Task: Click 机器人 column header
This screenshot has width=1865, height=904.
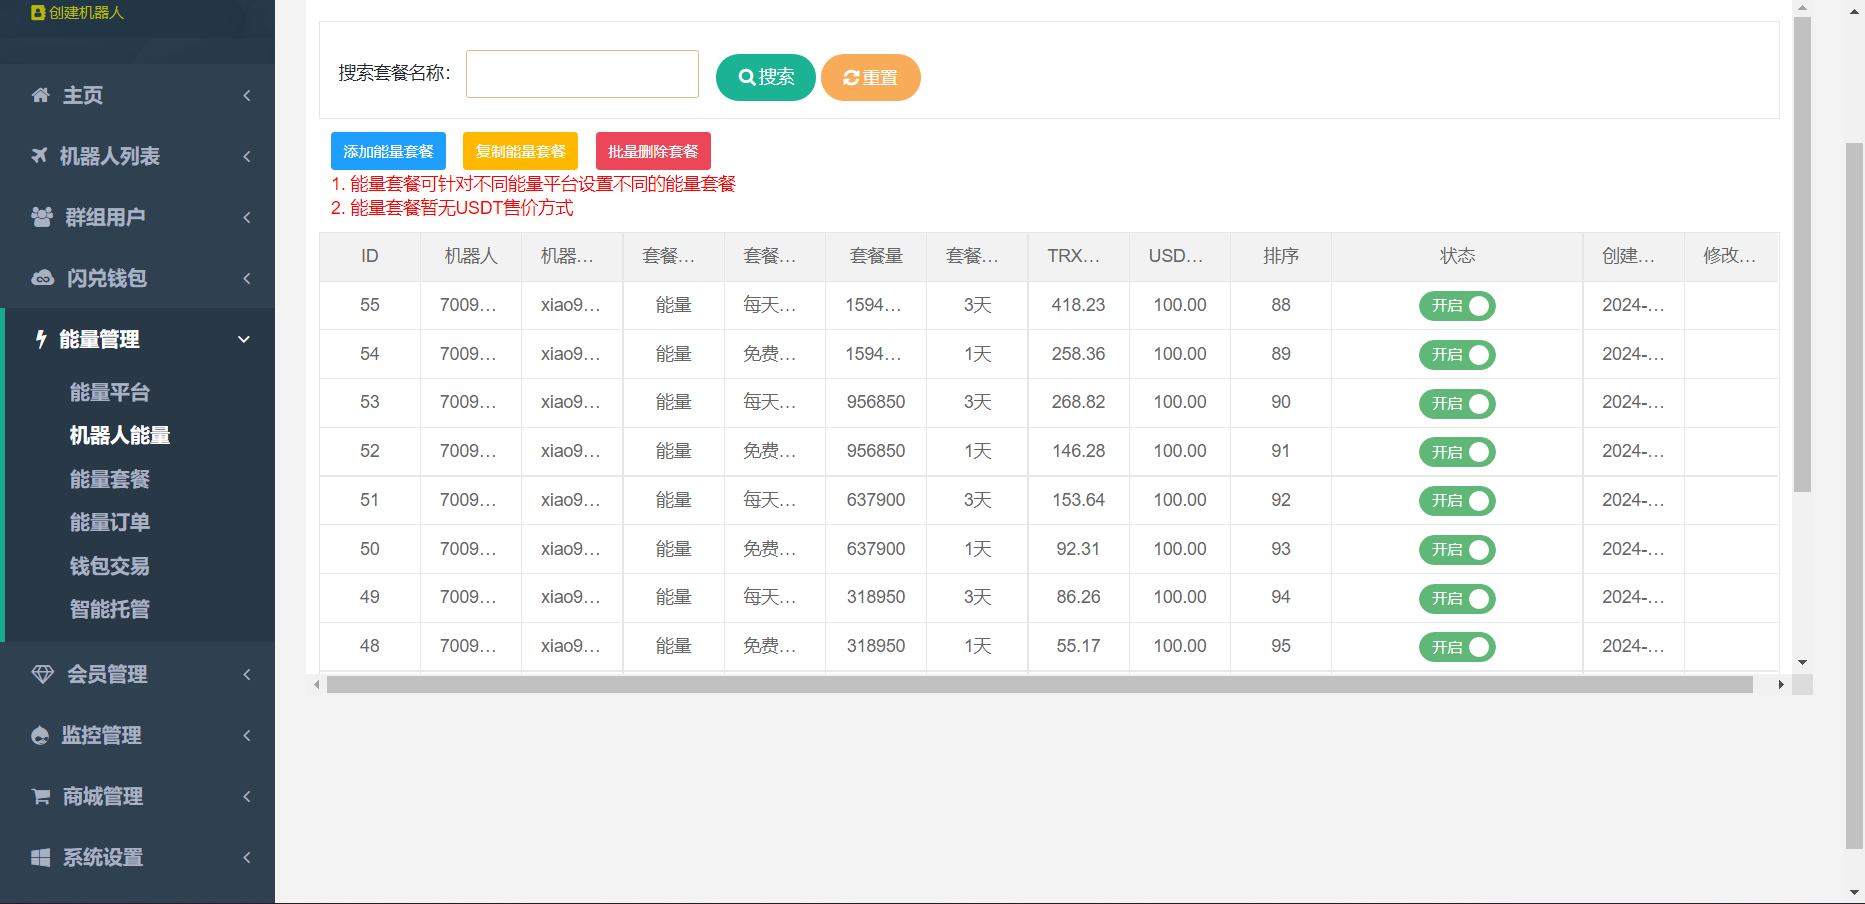Action: click(471, 256)
